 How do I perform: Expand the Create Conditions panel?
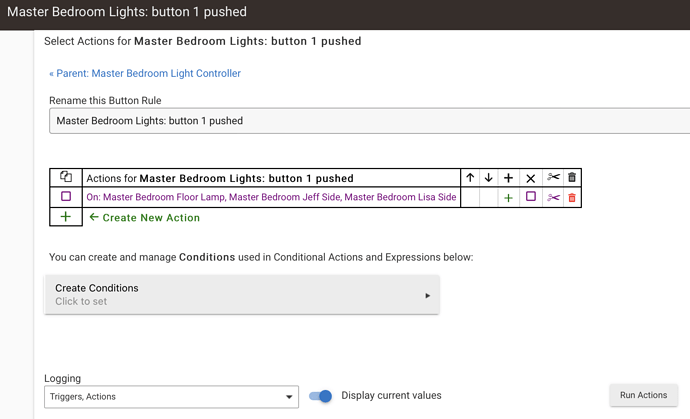242,294
